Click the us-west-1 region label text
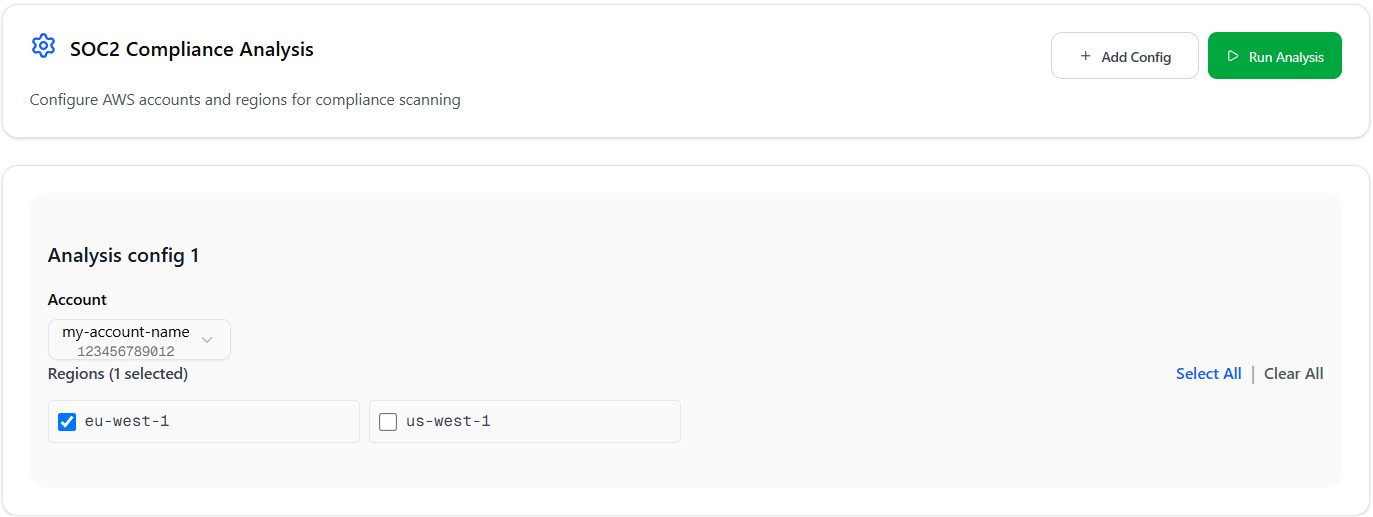Viewport: 1373px width, 517px height. (x=448, y=422)
